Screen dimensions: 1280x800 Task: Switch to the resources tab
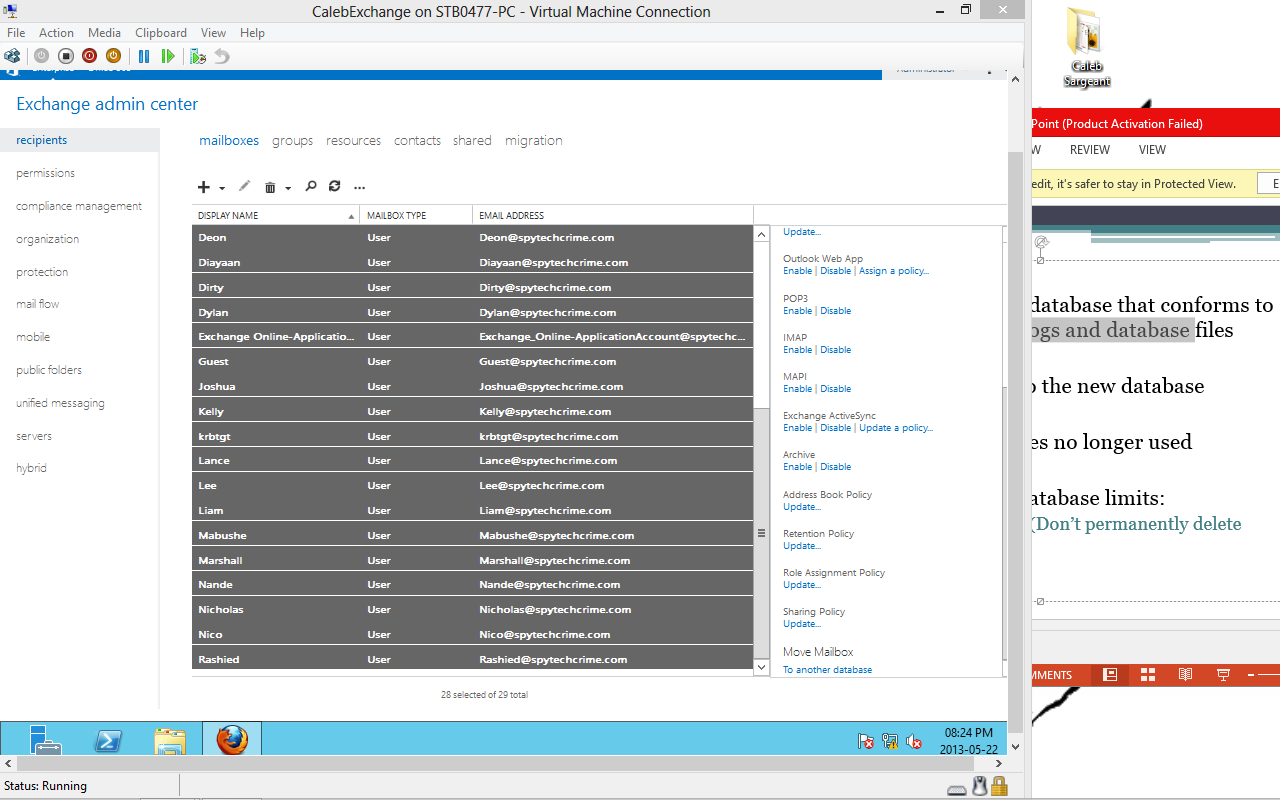click(353, 141)
